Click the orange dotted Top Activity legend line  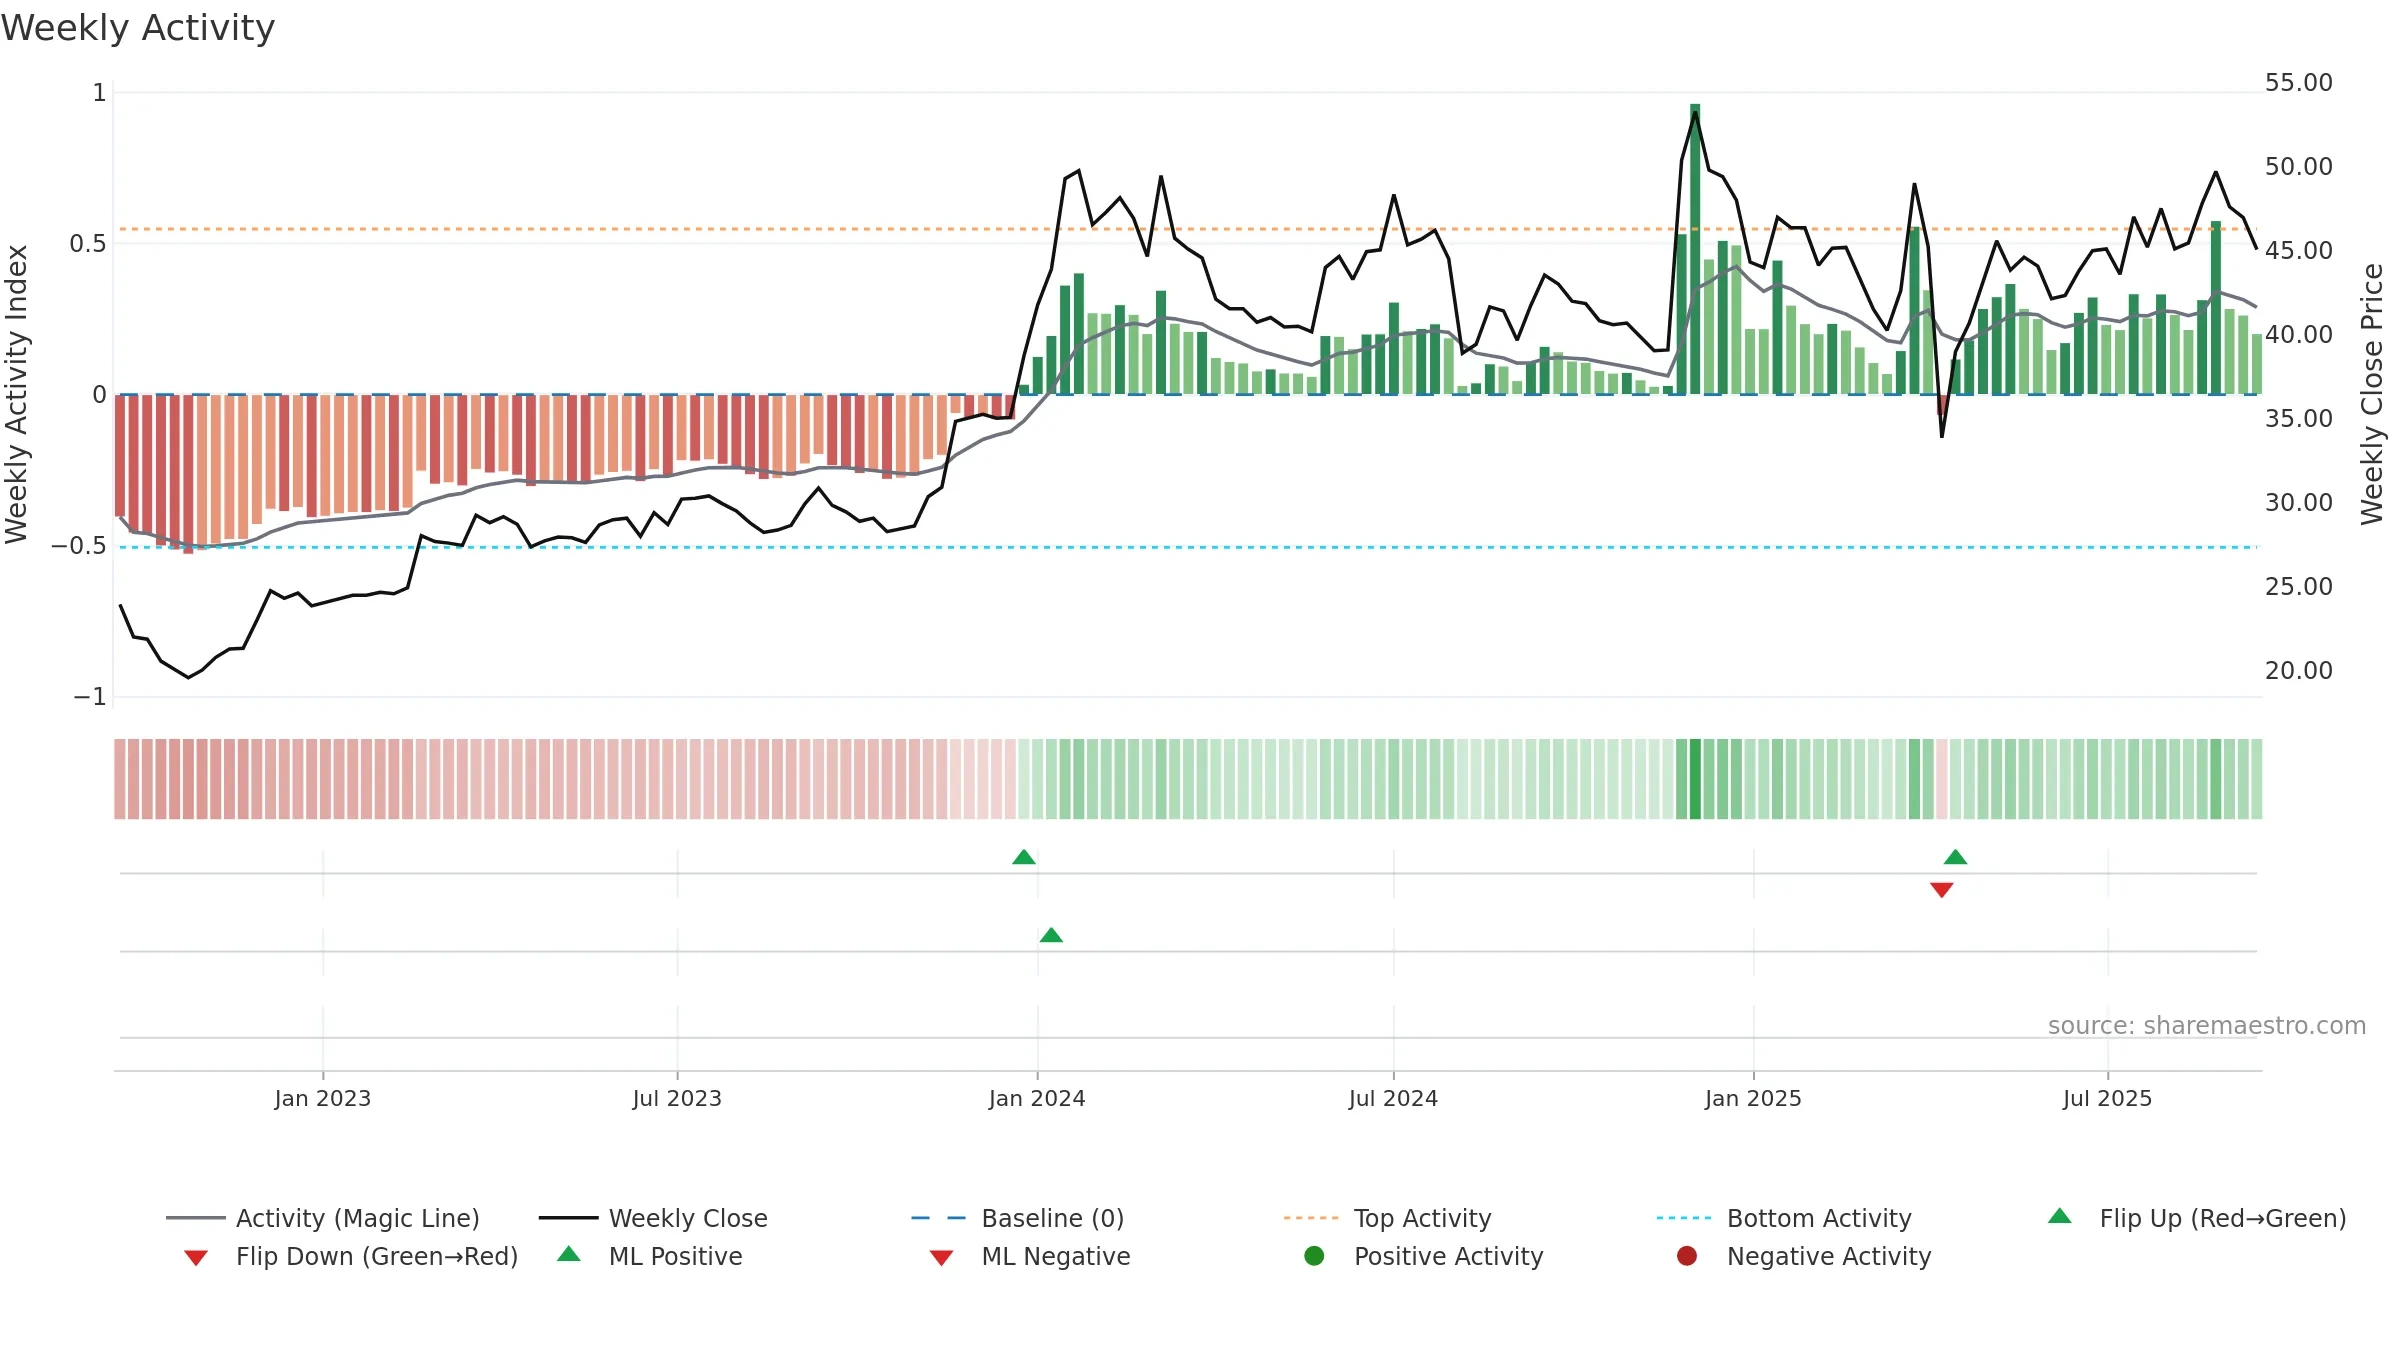[x=1311, y=1218]
